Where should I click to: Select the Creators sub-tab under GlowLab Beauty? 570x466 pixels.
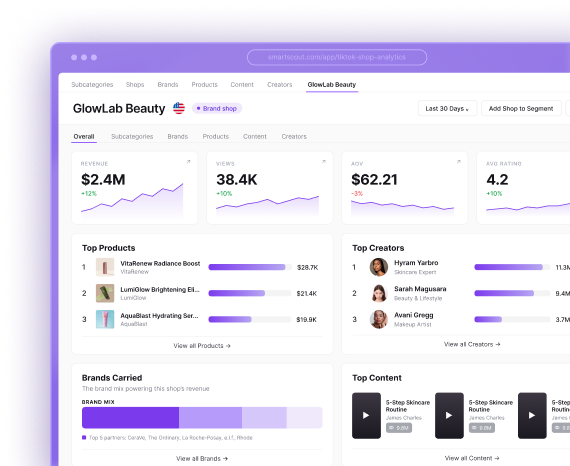(294, 136)
